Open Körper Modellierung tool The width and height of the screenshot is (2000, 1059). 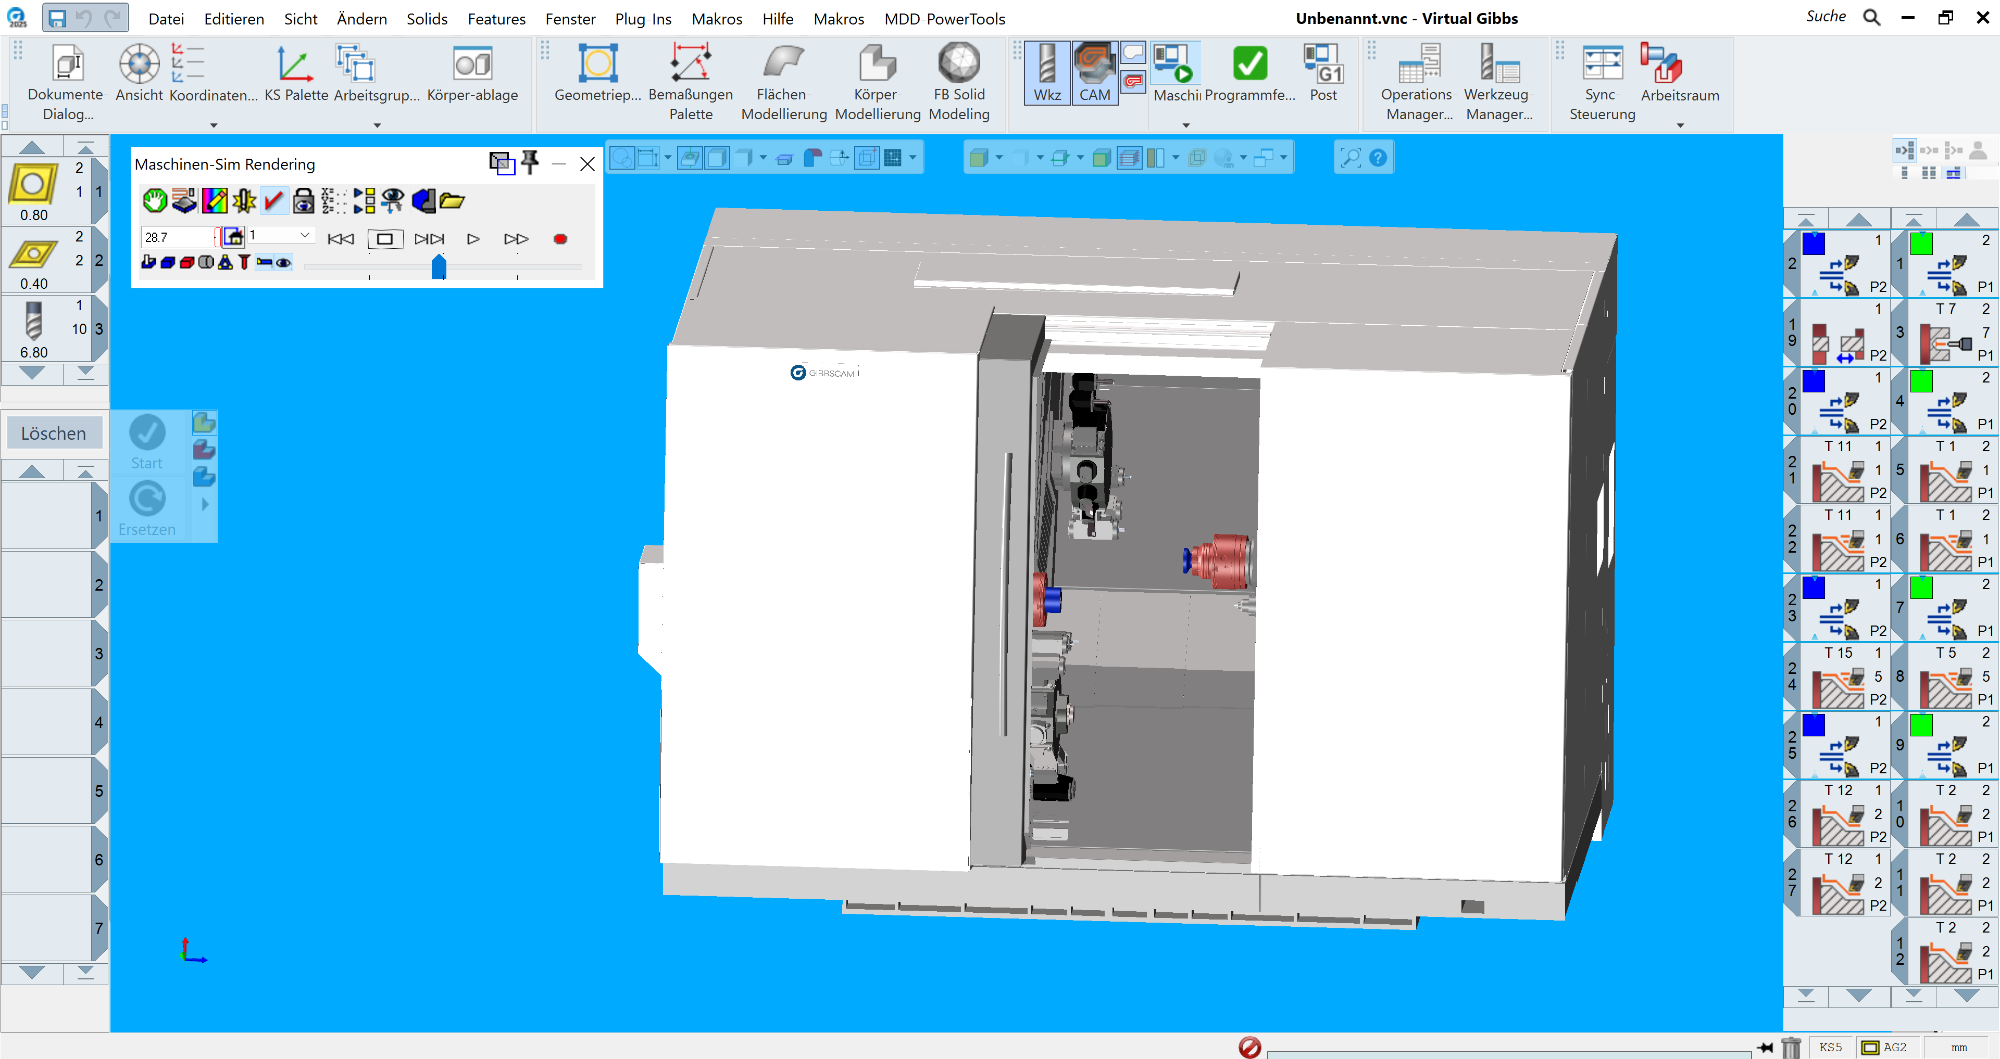tap(877, 83)
